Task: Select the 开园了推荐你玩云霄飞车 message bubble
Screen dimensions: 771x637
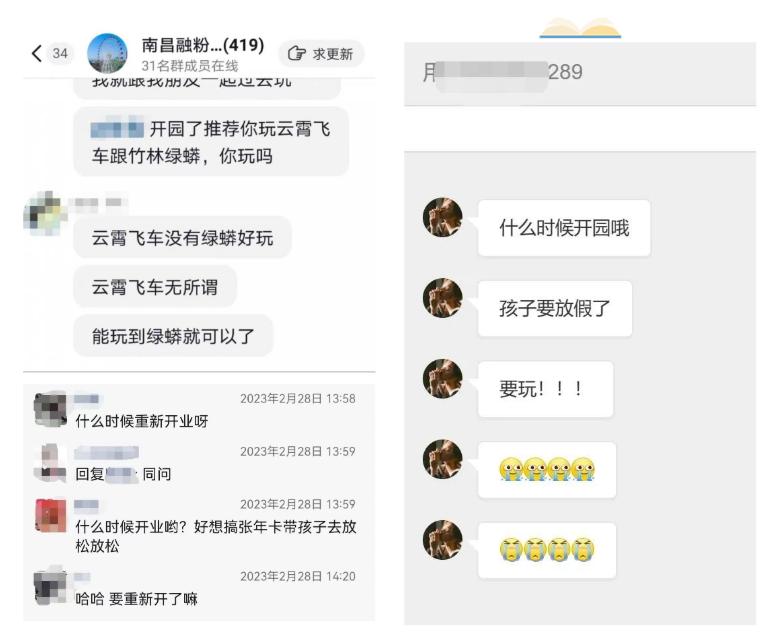Action: (x=211, y=142)
